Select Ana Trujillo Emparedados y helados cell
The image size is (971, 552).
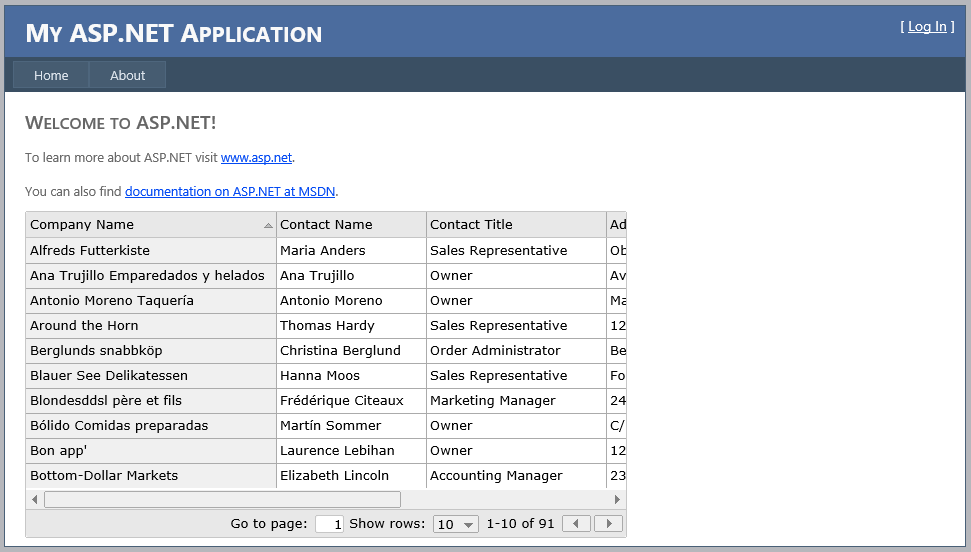151,276
